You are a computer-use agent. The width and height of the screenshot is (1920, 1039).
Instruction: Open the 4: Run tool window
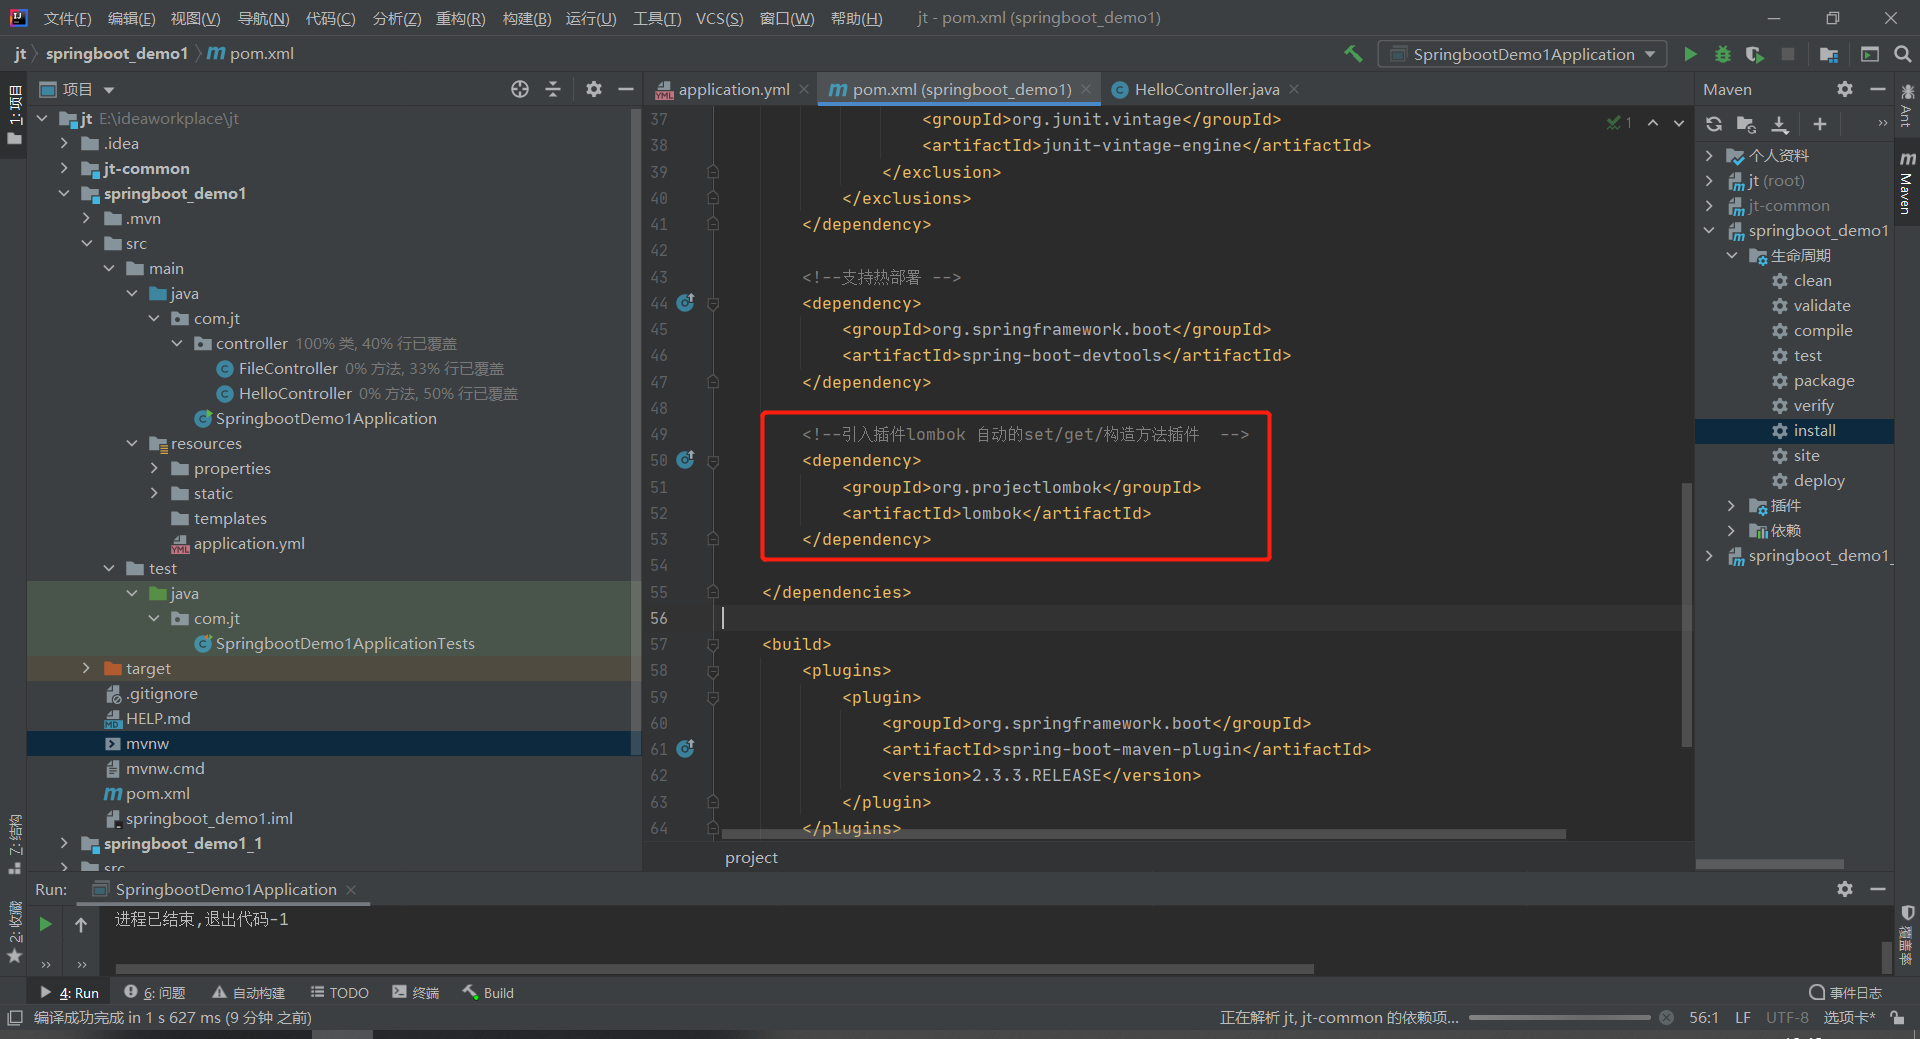70,993
